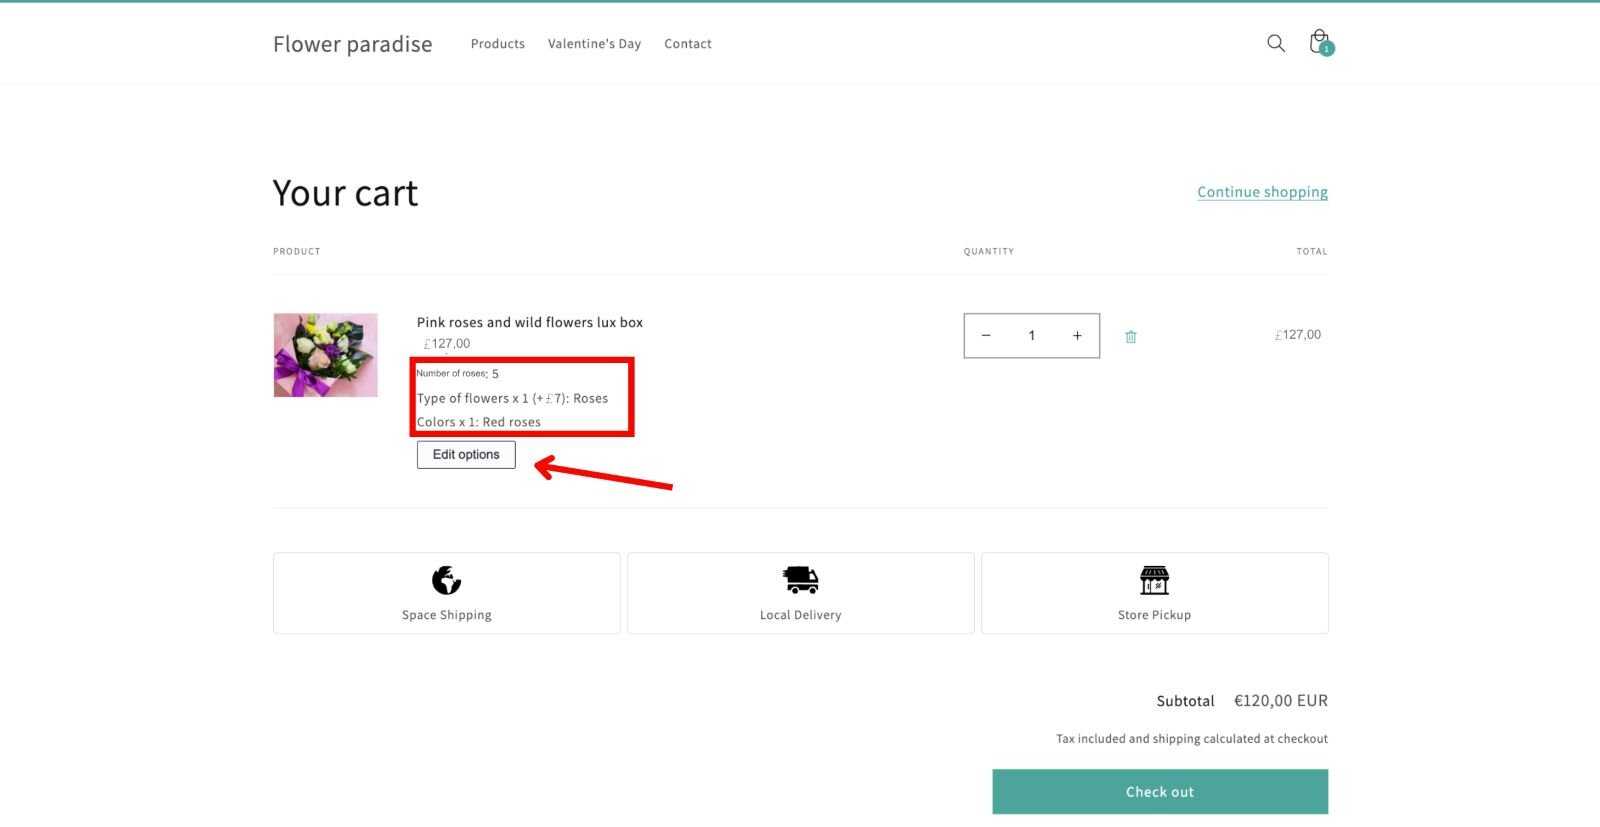This screenshot has width=1600, height=827.
Task: Click the quantity number field
Action: coord(1031,336)
